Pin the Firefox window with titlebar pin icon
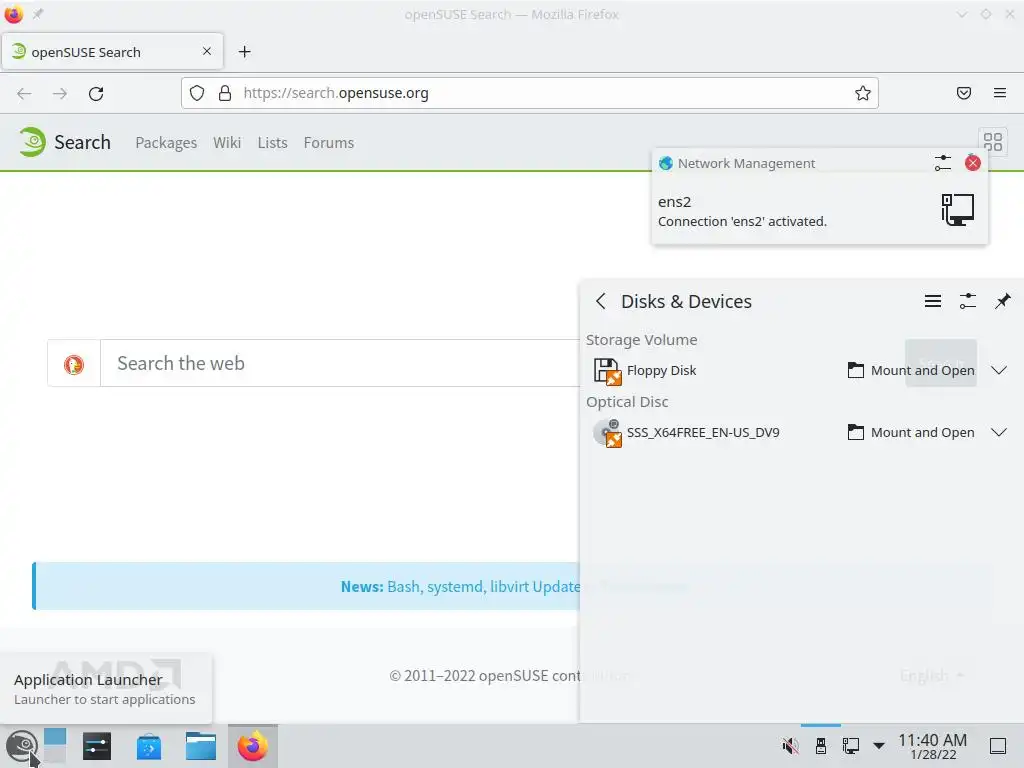This screenshot has width=1024, height=768. coord(38,14)
